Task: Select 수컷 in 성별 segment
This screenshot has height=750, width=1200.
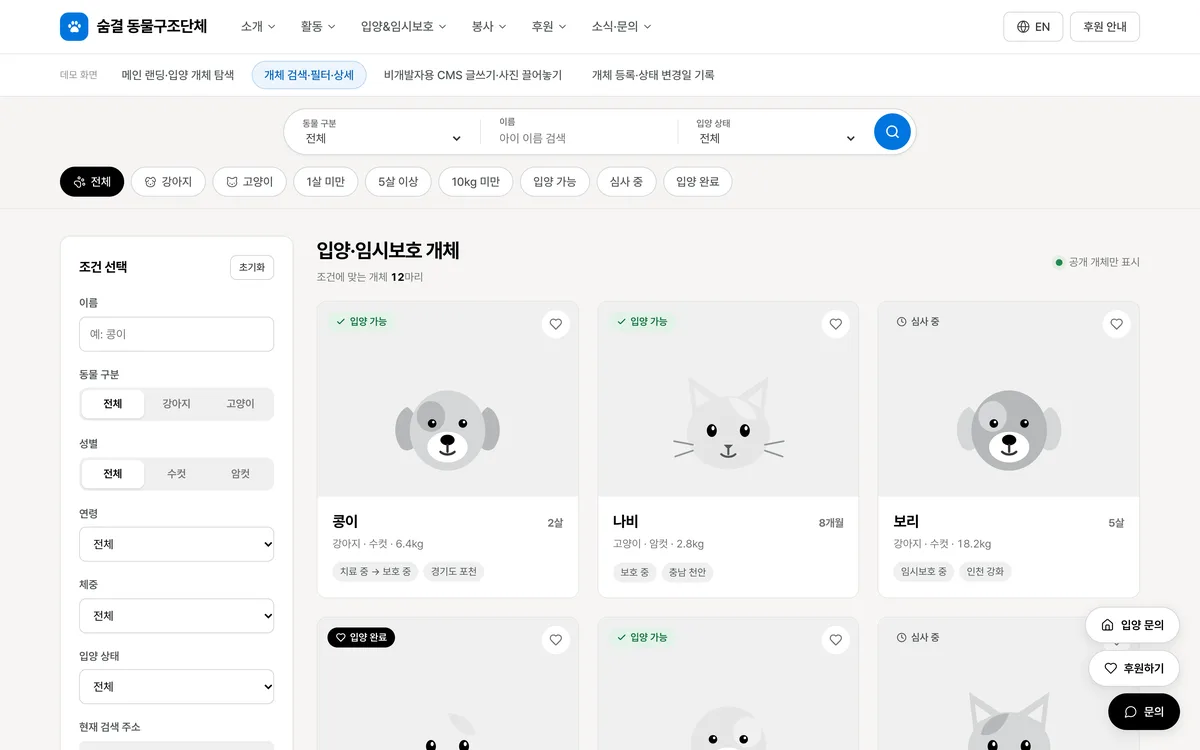Action: point(176,474)
